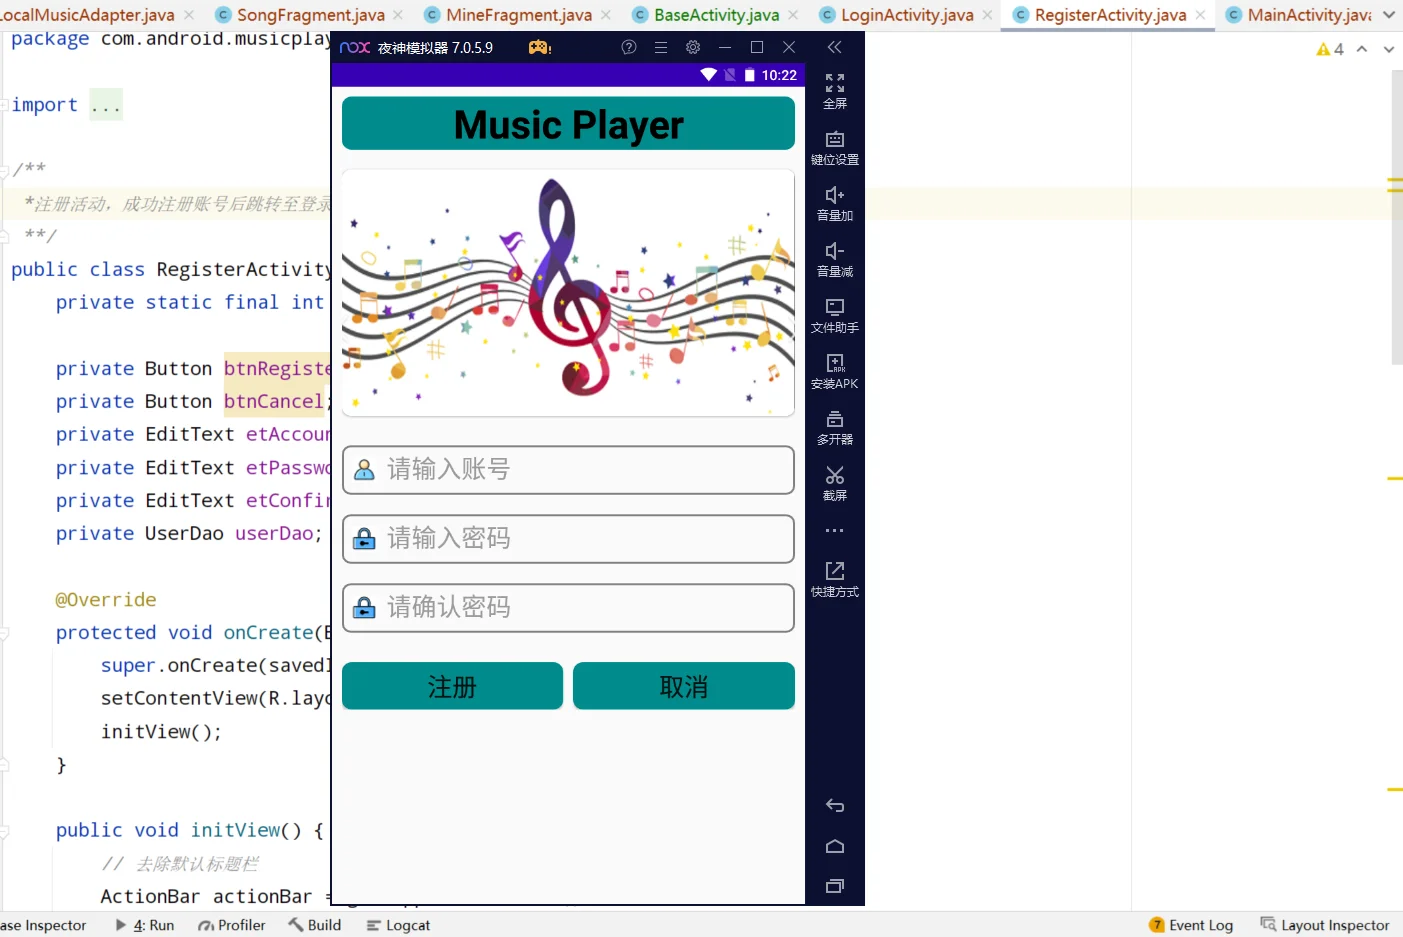Close the BaseActivity.java tab
This screenshot has height=937, width=1403.
793,15
